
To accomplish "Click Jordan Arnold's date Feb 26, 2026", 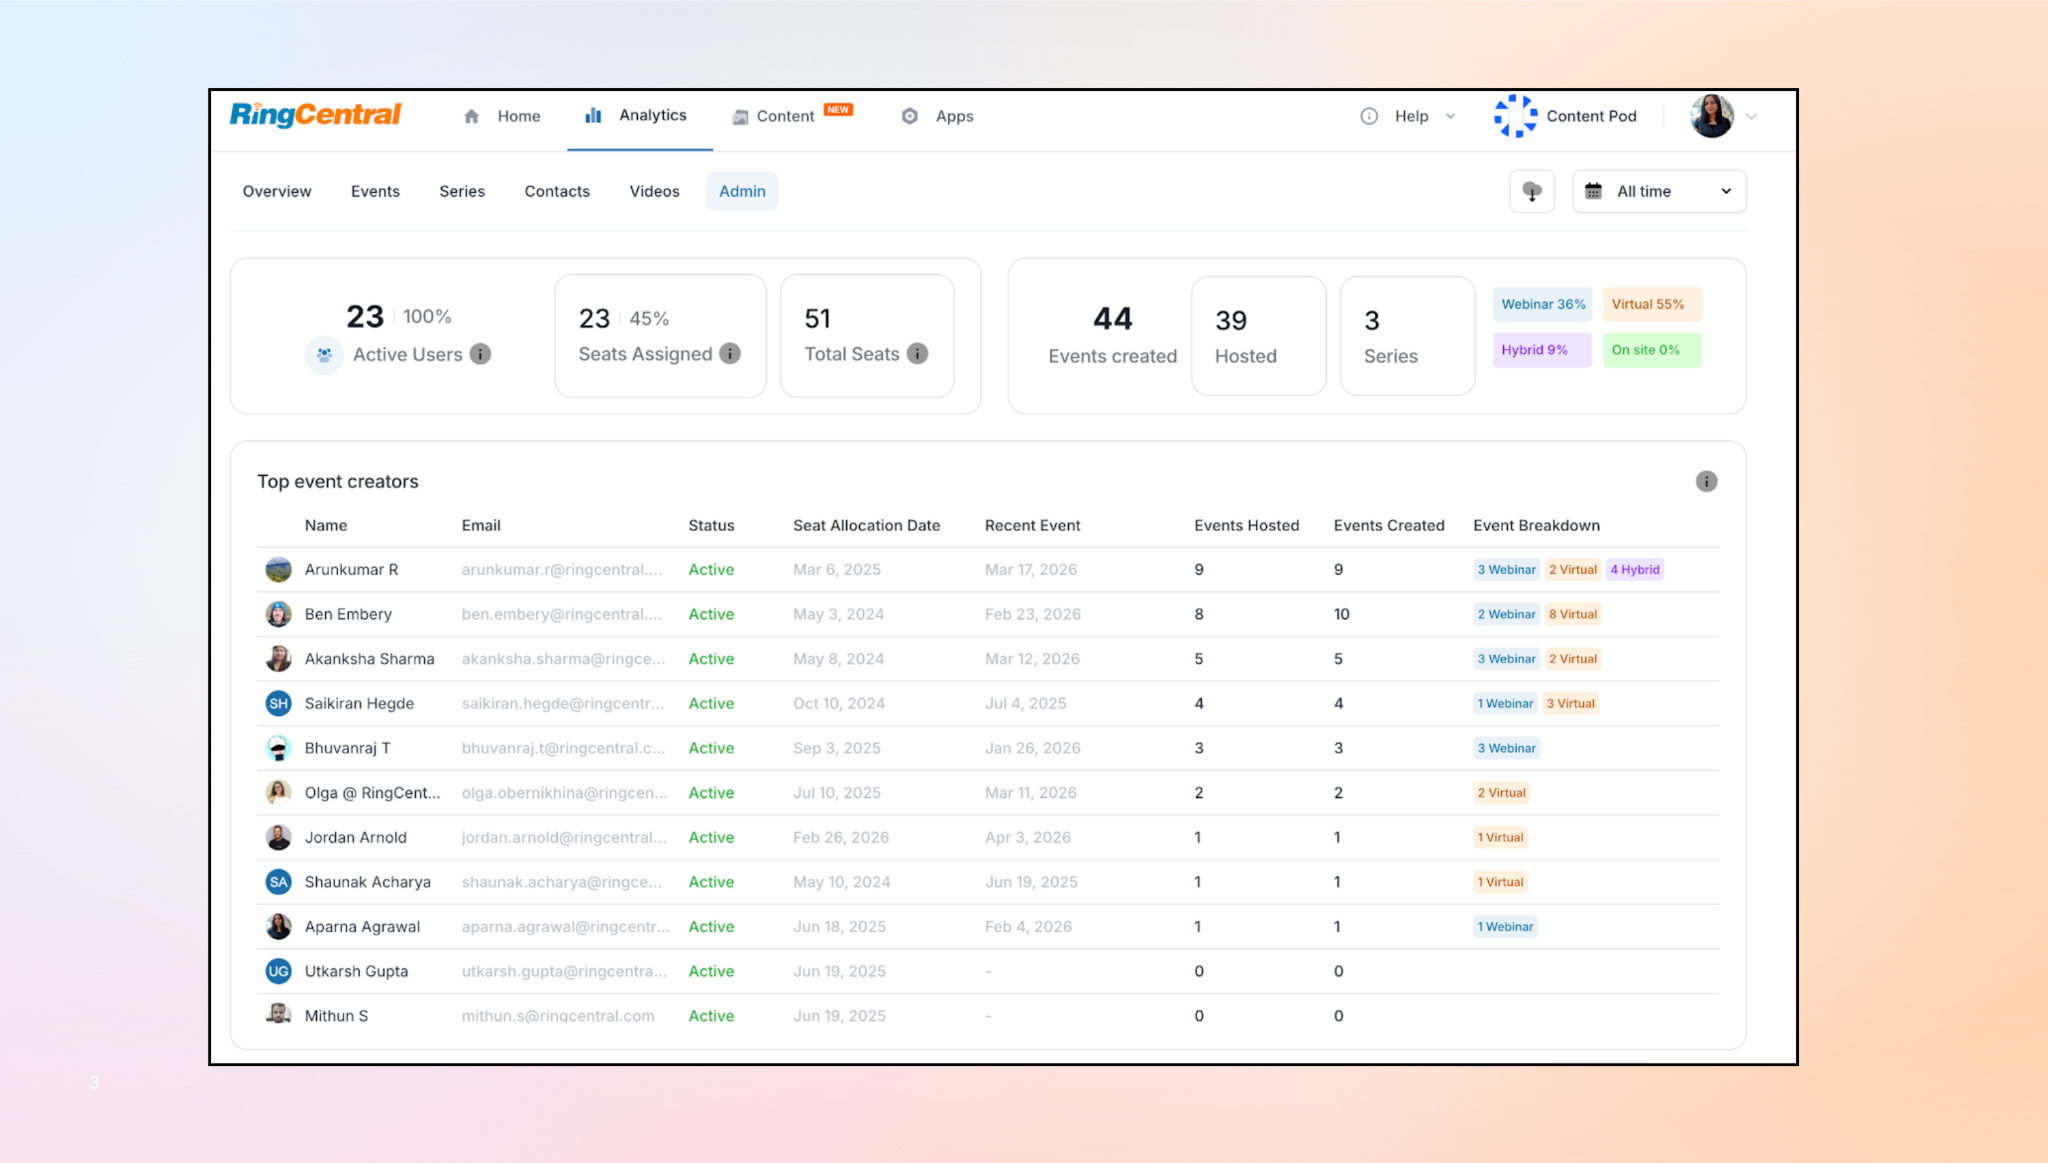I will tap(840, 837).
